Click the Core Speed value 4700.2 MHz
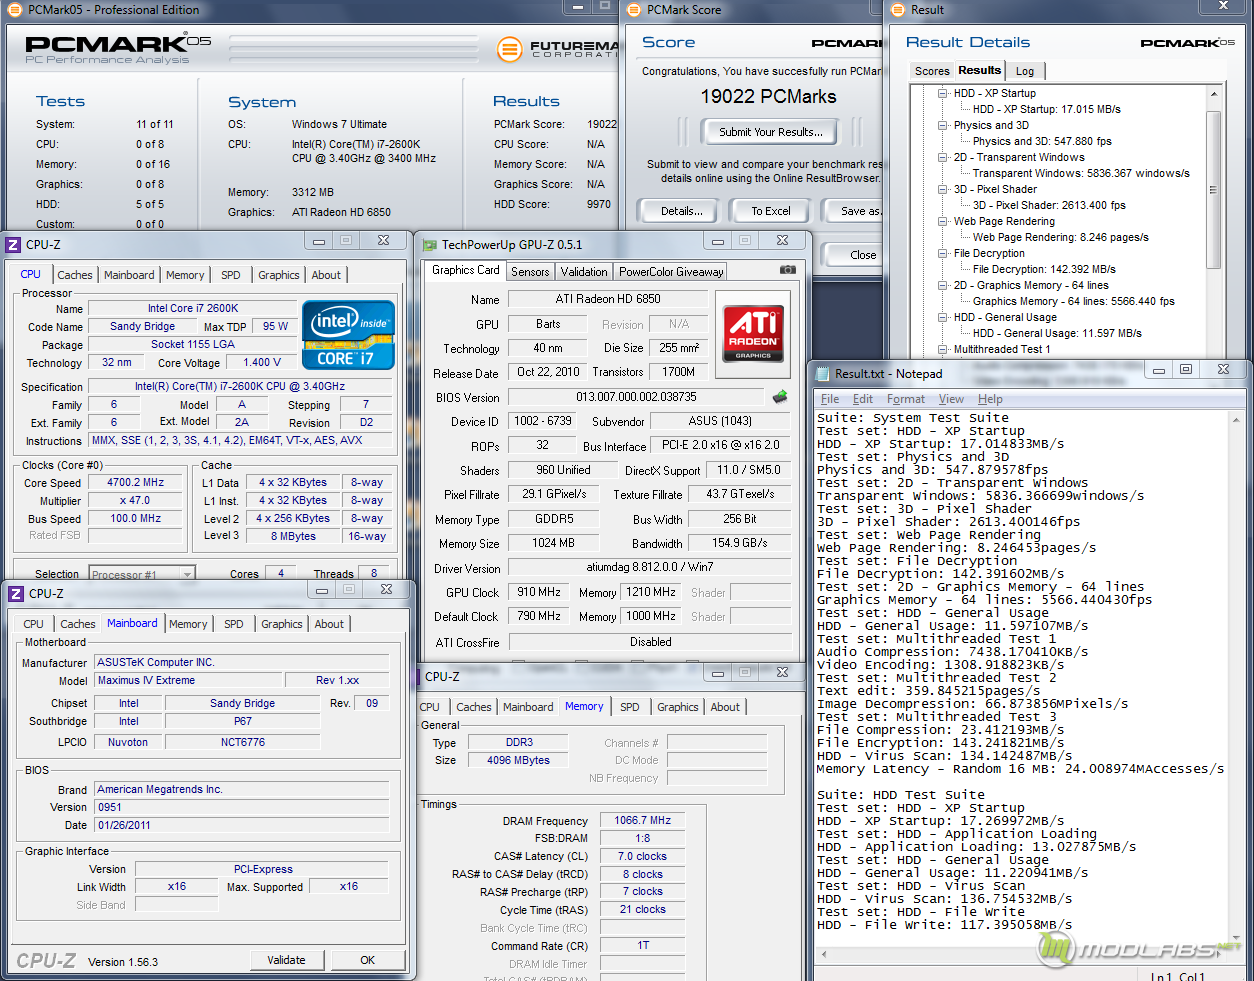The width and height of the screenshot is (1254, 981). (136, 482)
